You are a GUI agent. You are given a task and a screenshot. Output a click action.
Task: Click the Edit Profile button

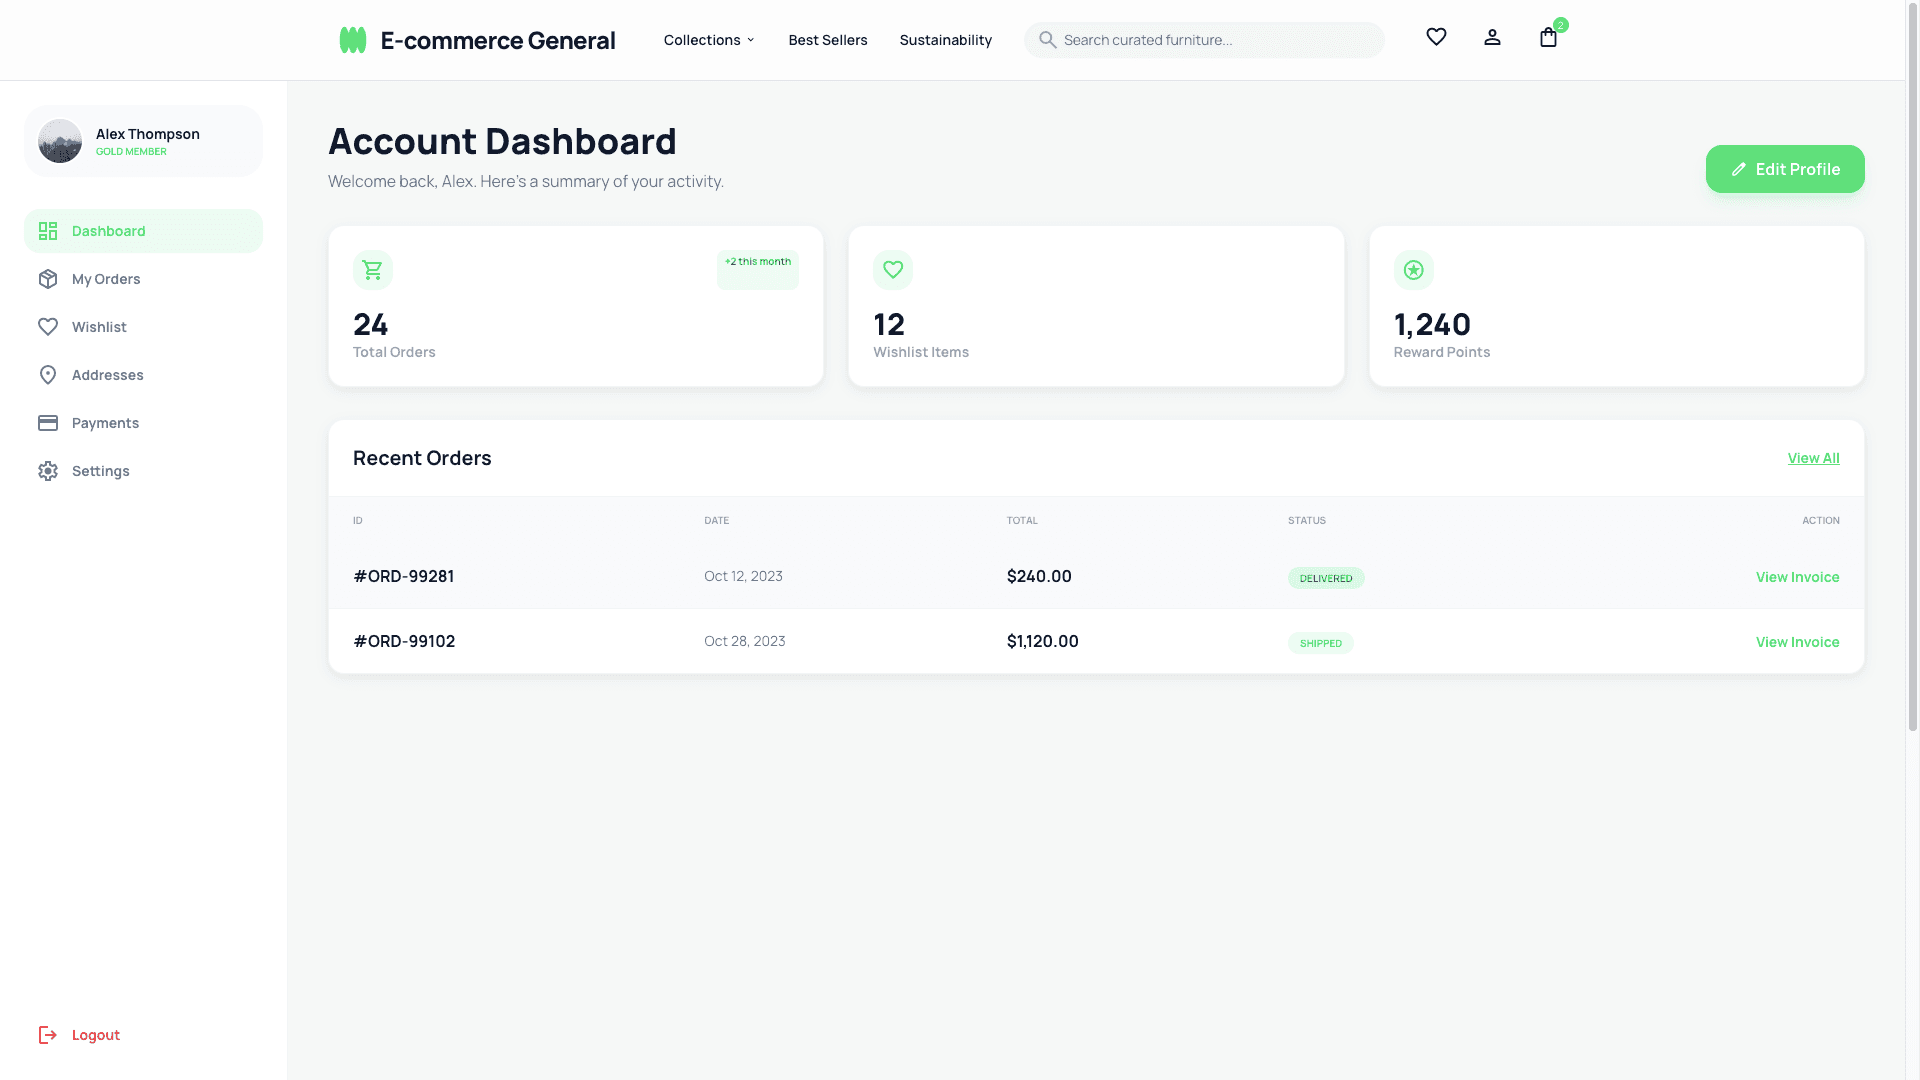[1785, 169]
